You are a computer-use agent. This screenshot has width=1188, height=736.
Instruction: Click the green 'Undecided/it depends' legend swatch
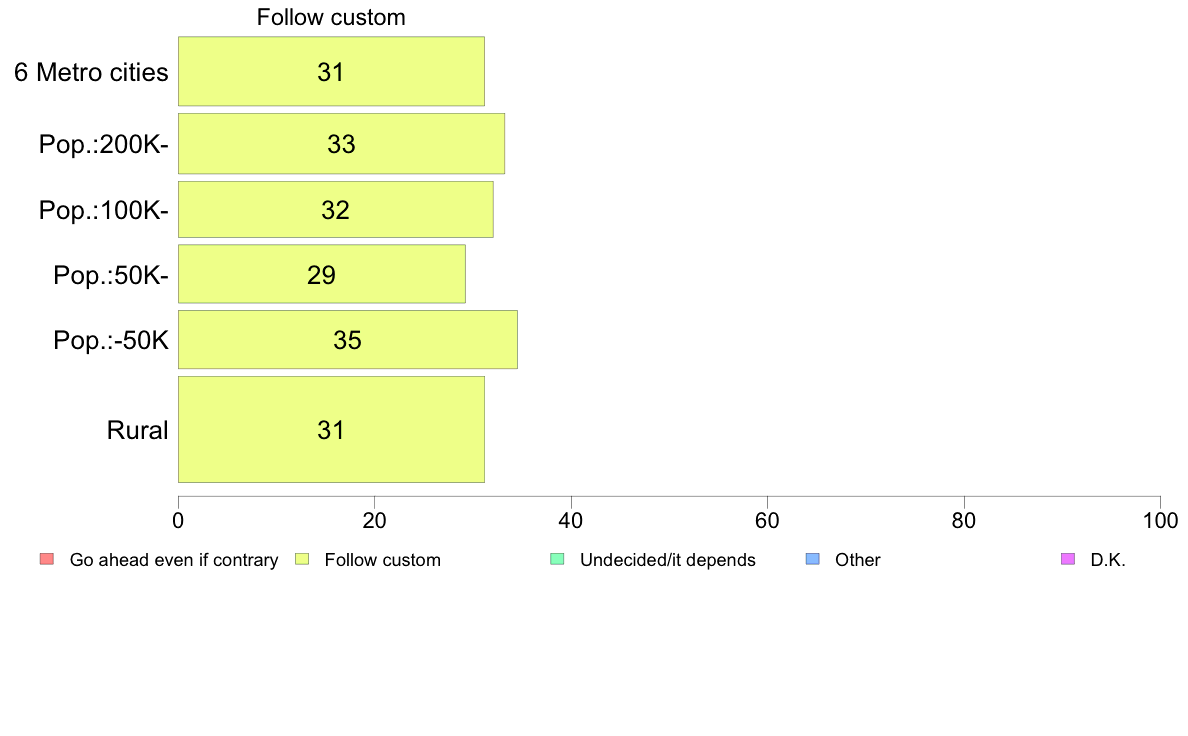(558, 559)
